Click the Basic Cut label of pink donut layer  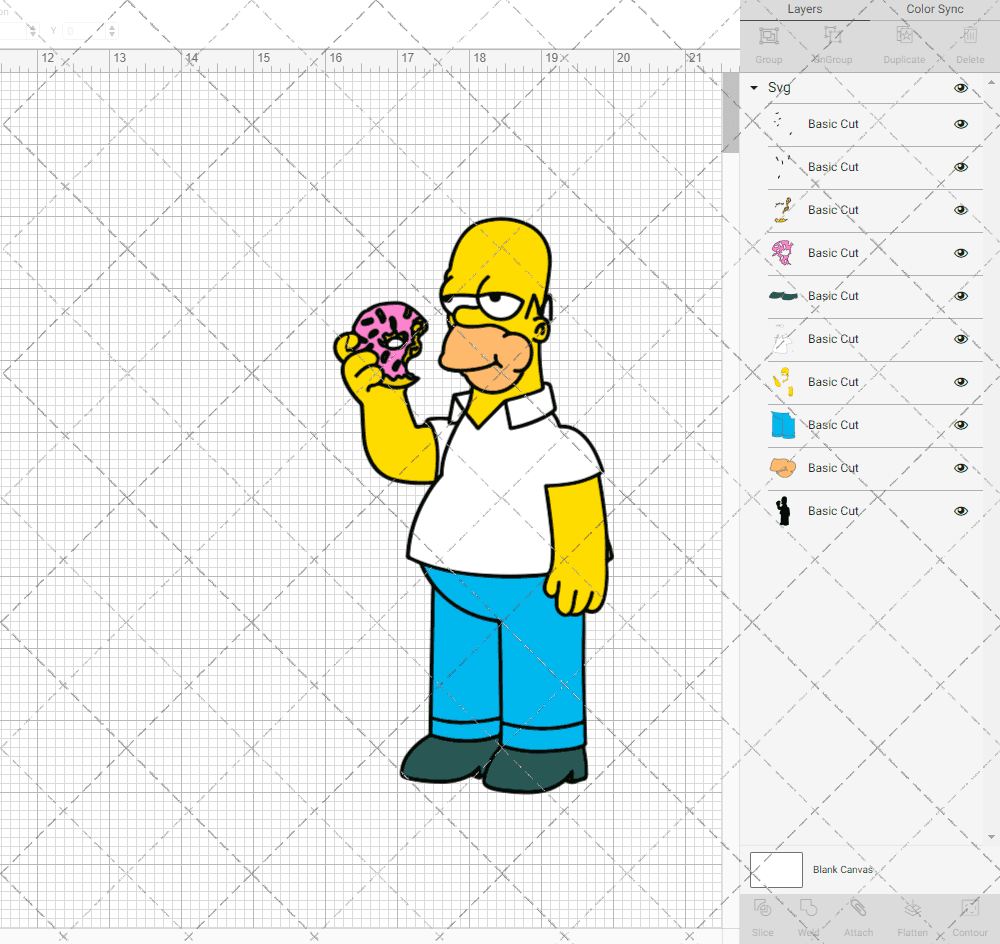click(833, 253)
